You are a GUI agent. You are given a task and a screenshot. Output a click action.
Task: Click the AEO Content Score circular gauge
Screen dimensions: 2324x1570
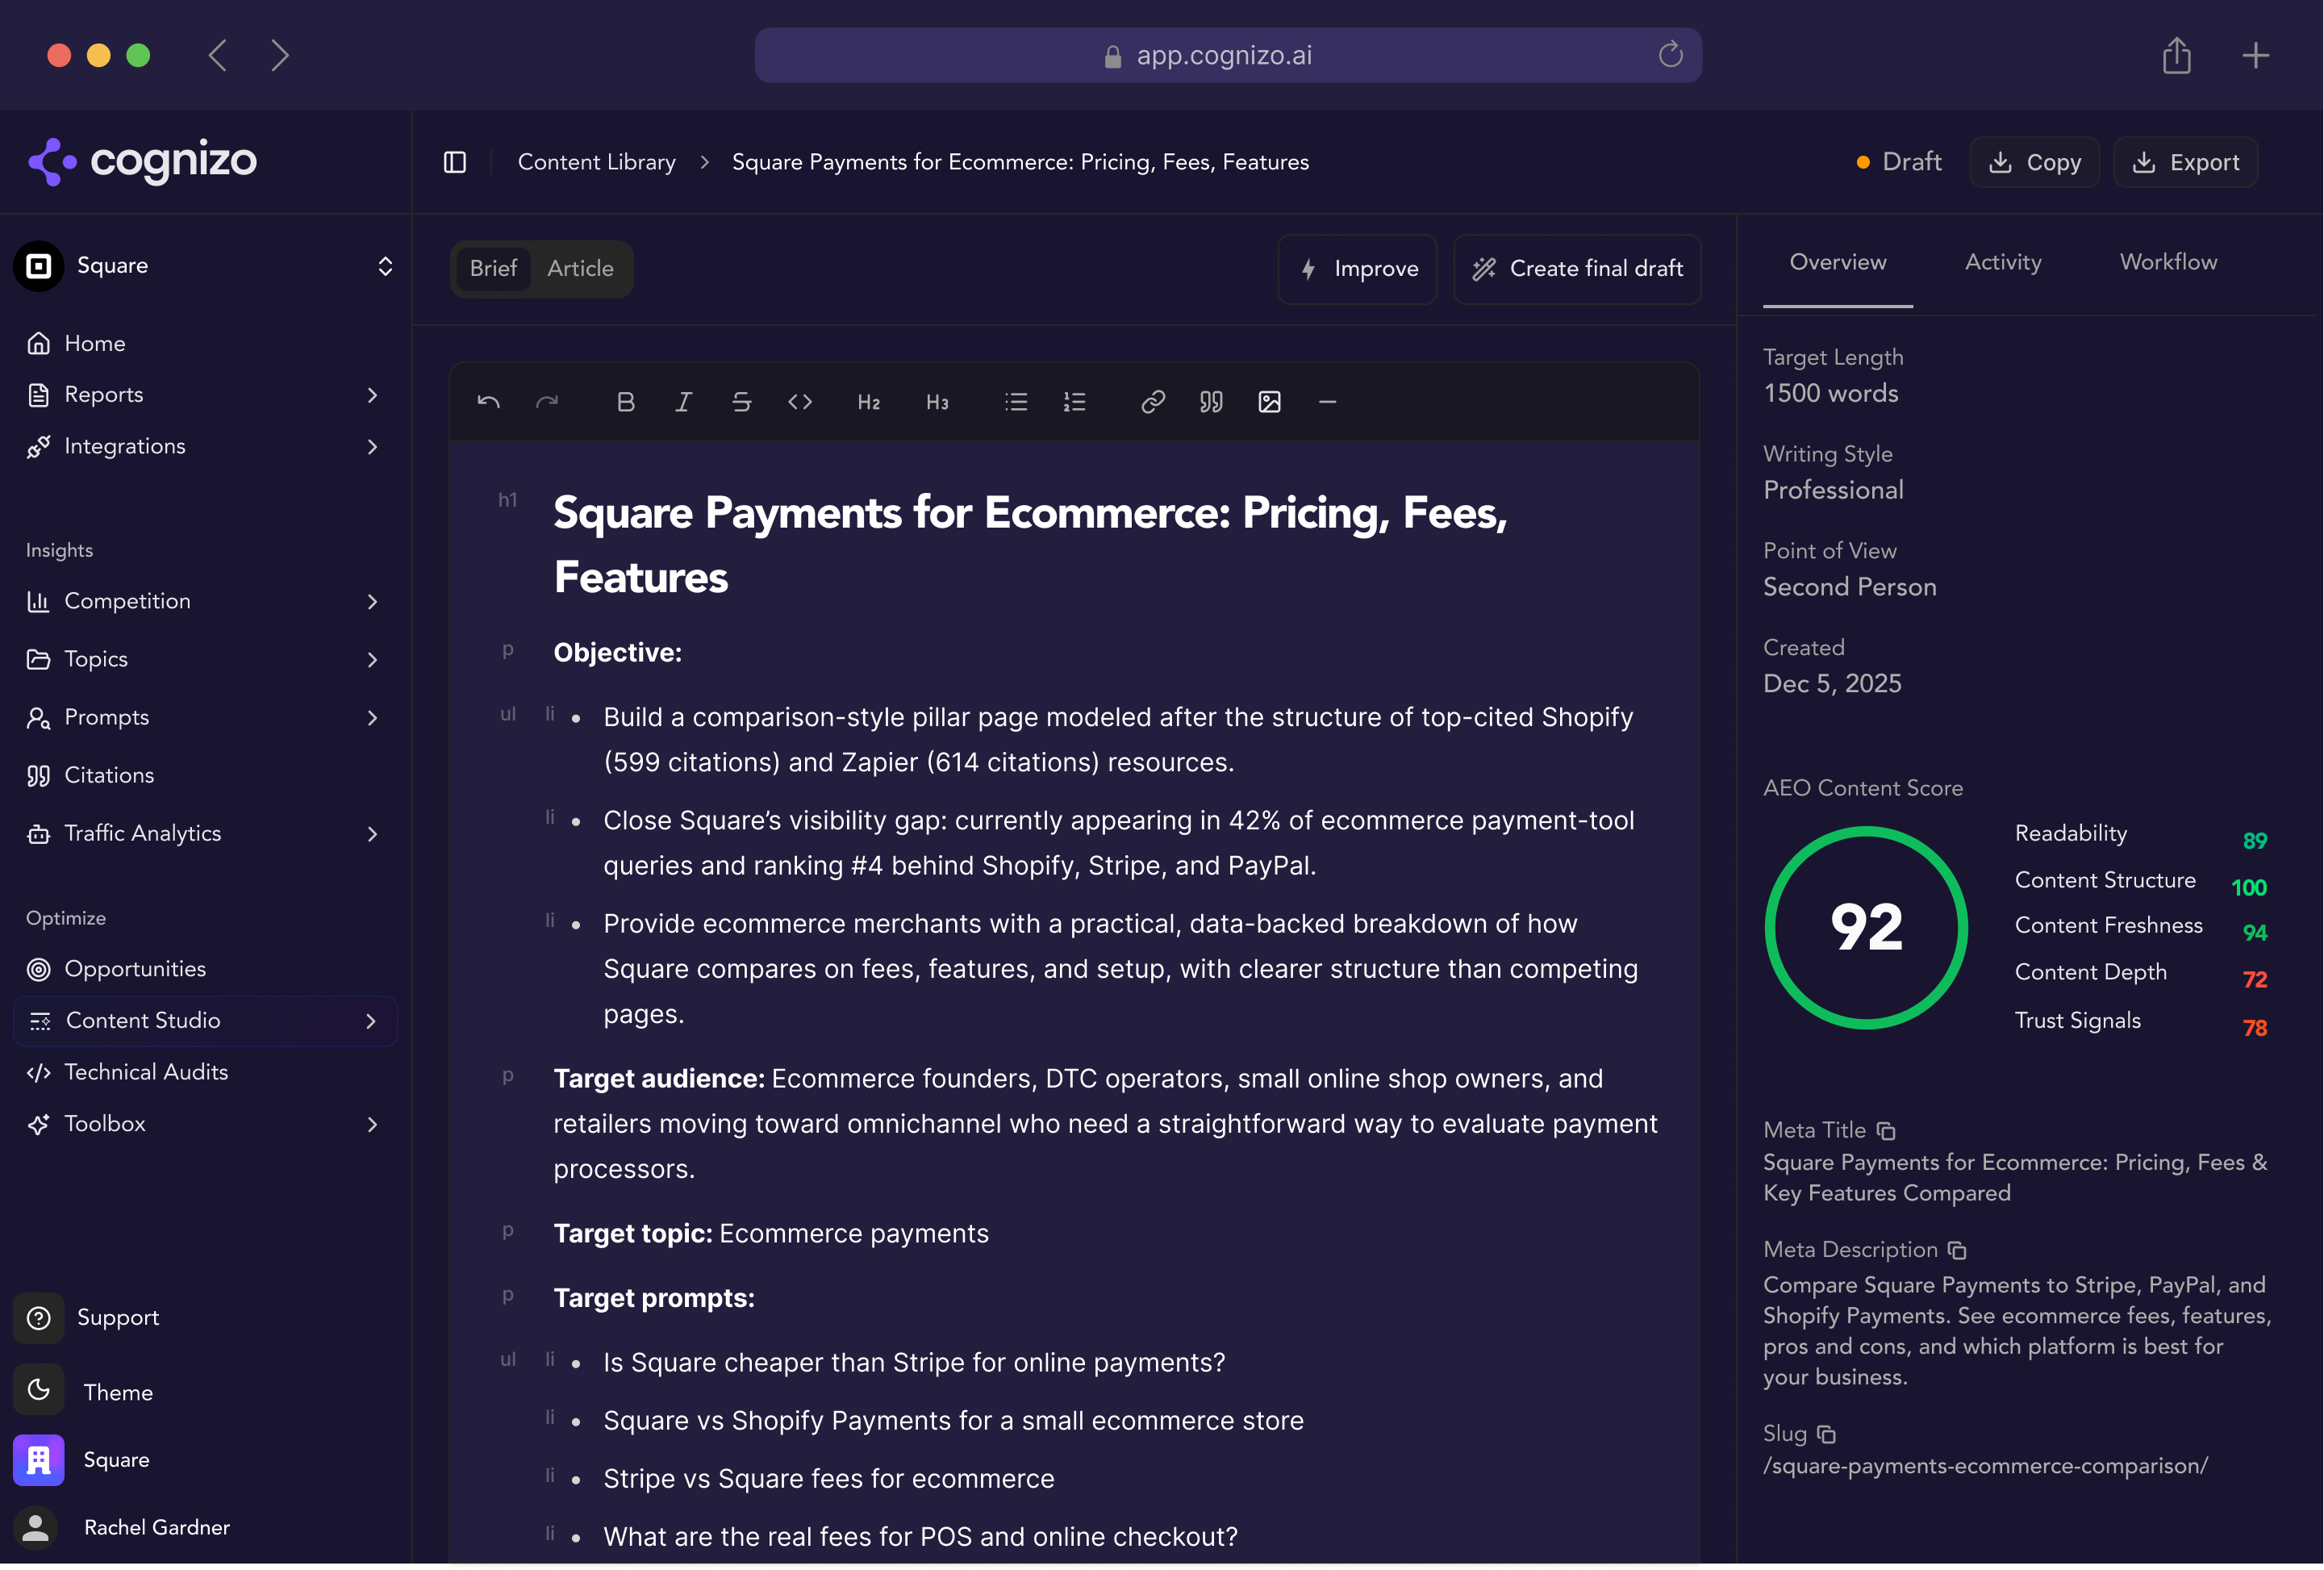1866,927
